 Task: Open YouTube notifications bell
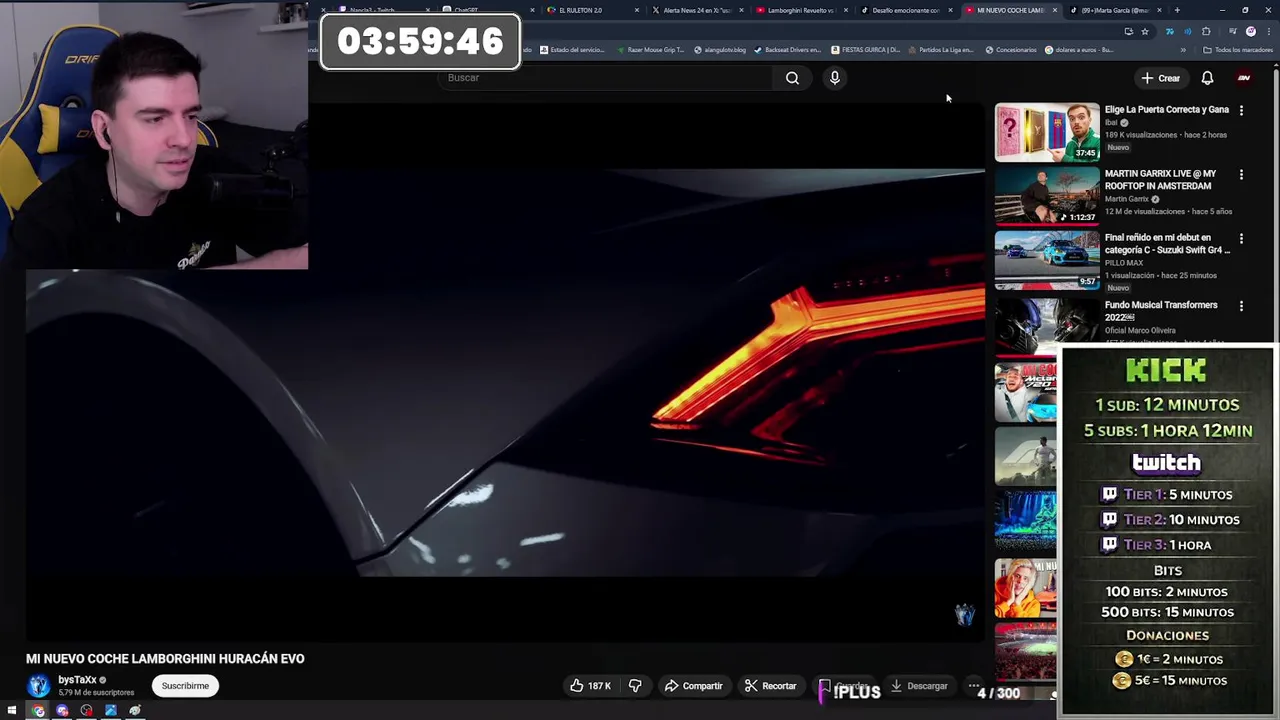coord(1207,78)
